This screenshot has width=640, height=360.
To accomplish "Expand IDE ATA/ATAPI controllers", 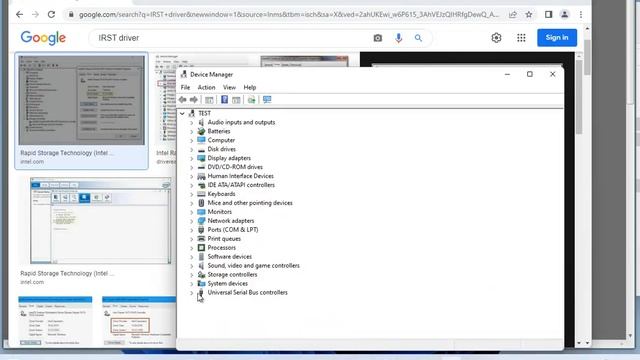I will pyautogui.click(x=191, y=185).
